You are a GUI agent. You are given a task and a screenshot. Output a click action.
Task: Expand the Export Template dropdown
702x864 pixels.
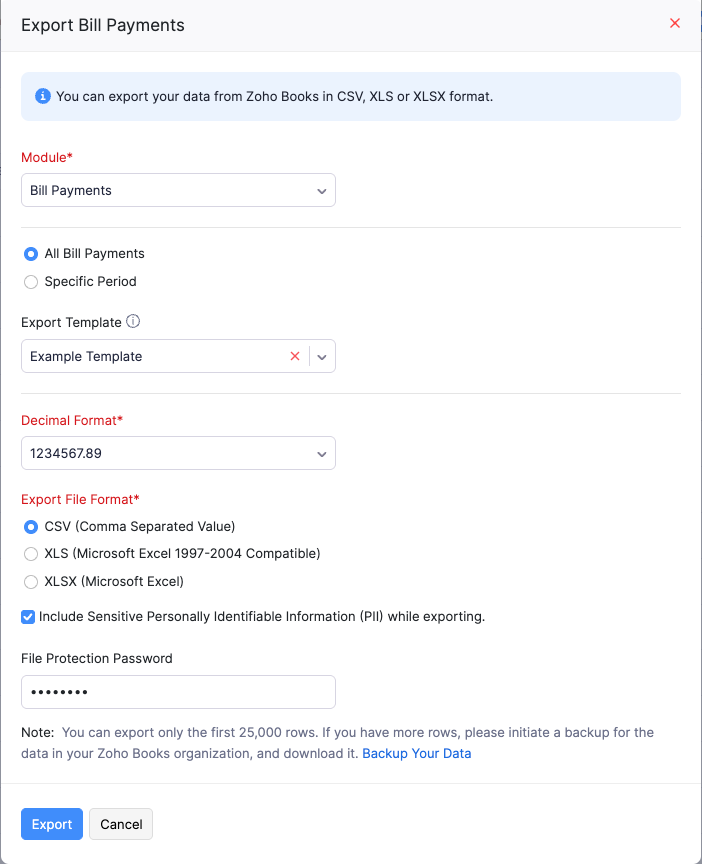coord(322,356)
